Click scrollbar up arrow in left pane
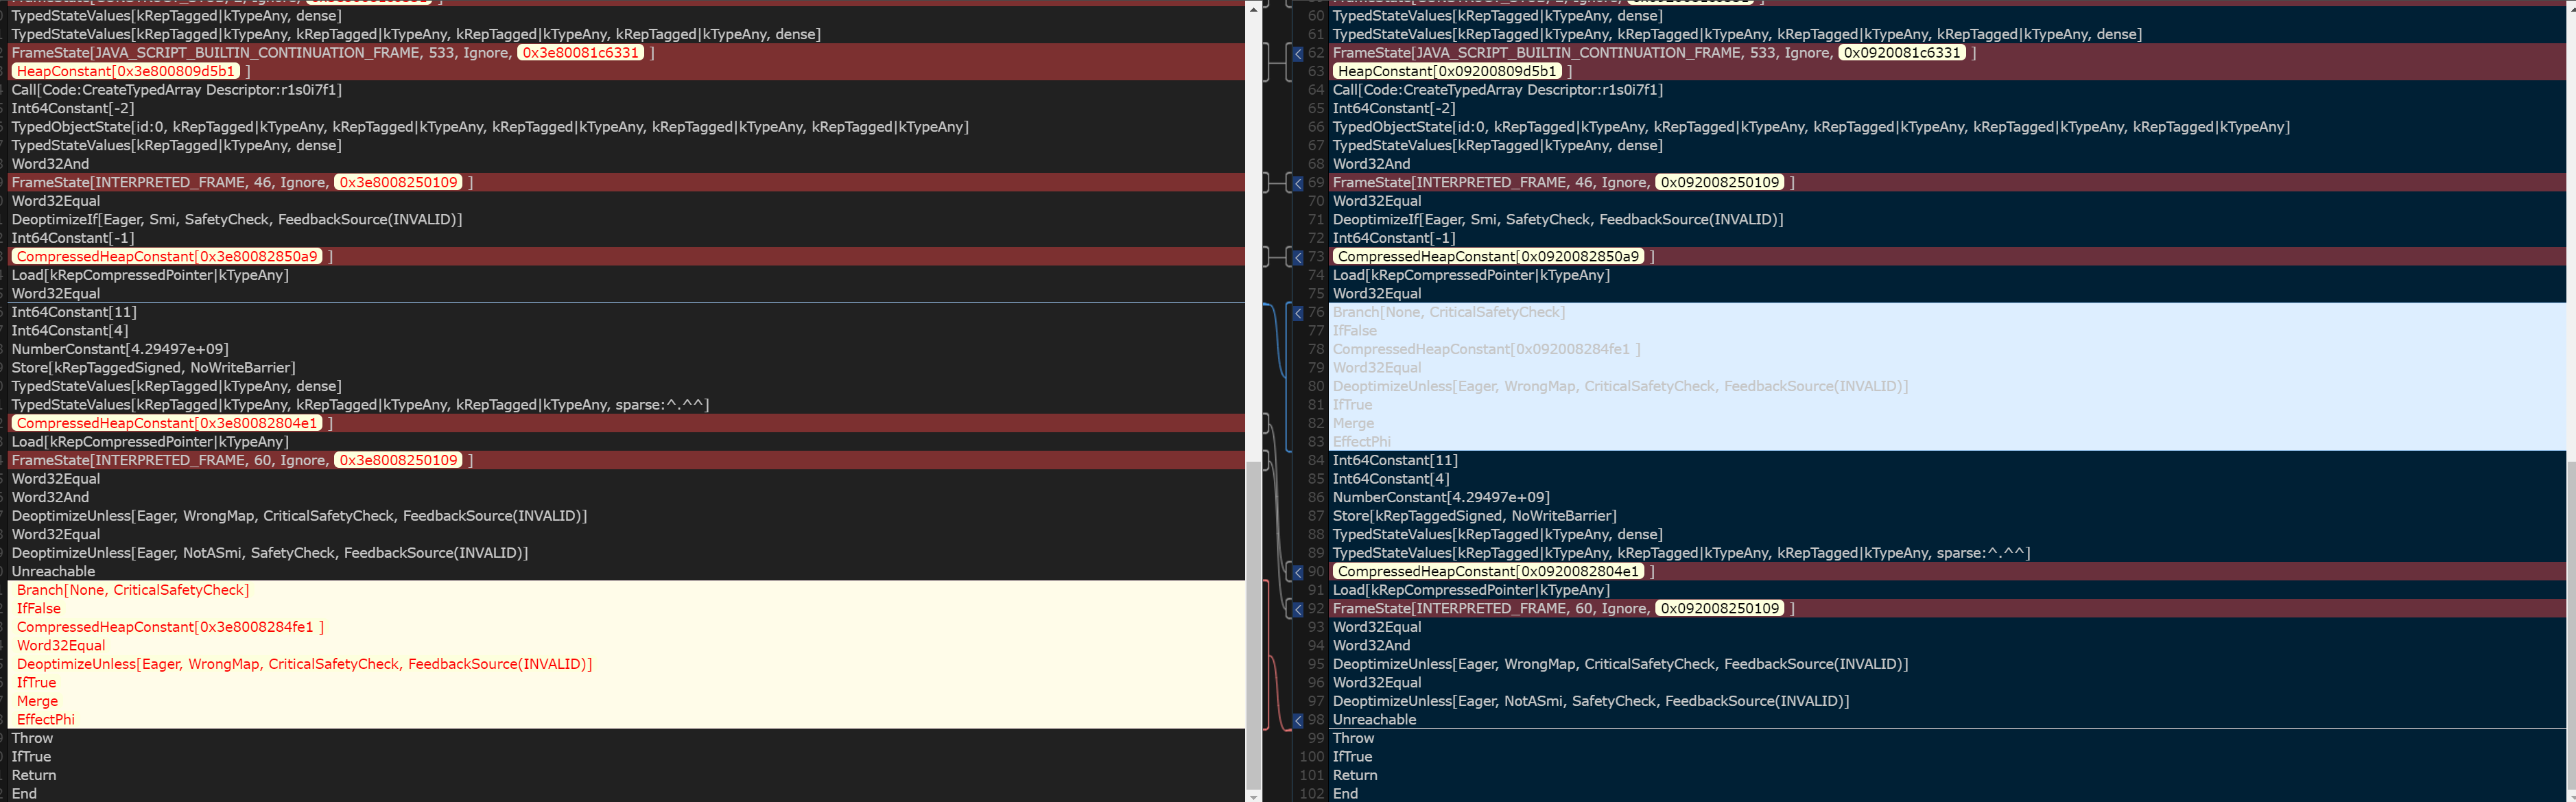 1253,8
